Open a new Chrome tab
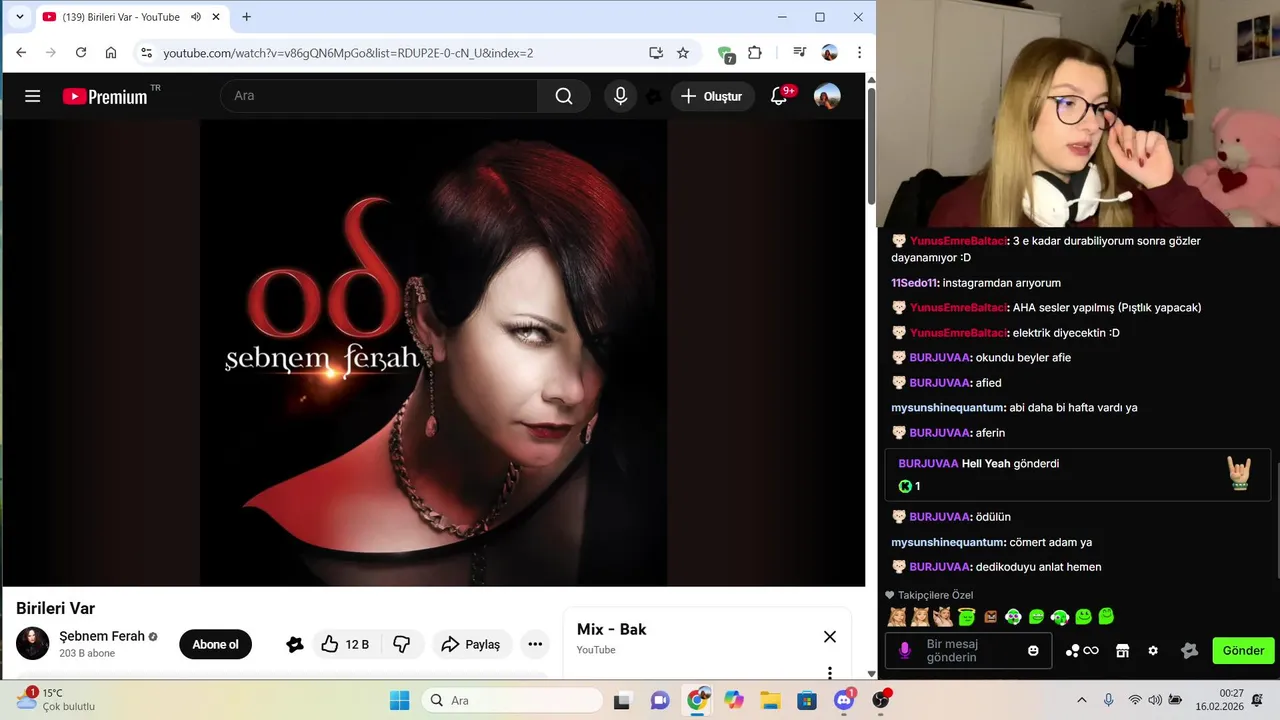Viewport: 1280px width, 720px height. [247, 17]
